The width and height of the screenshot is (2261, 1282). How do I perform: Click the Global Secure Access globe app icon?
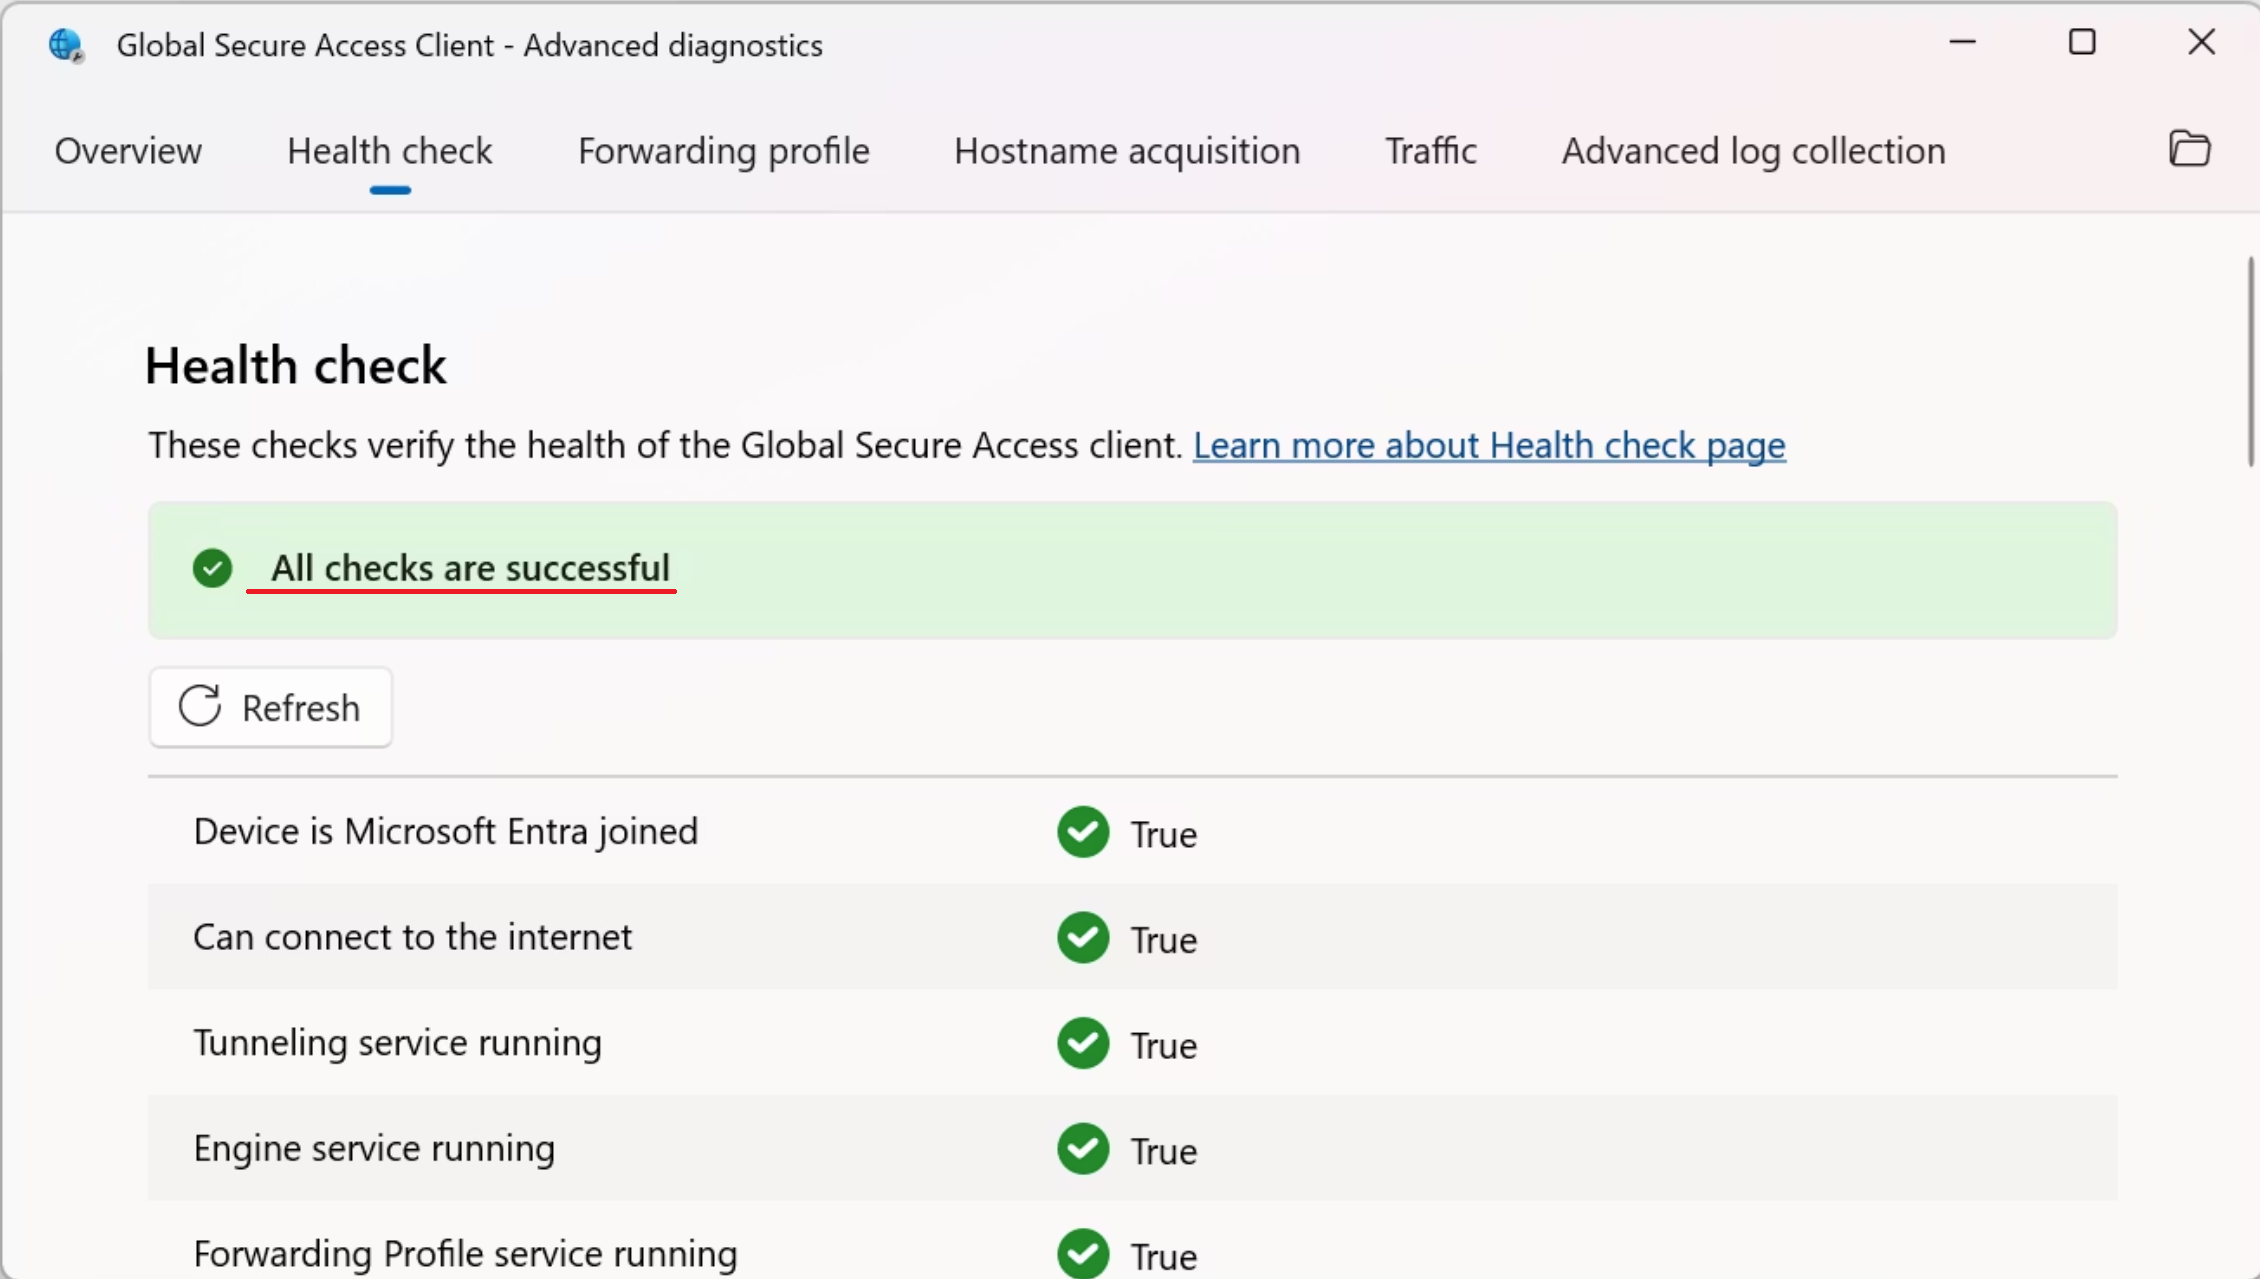tap(66, 45)
